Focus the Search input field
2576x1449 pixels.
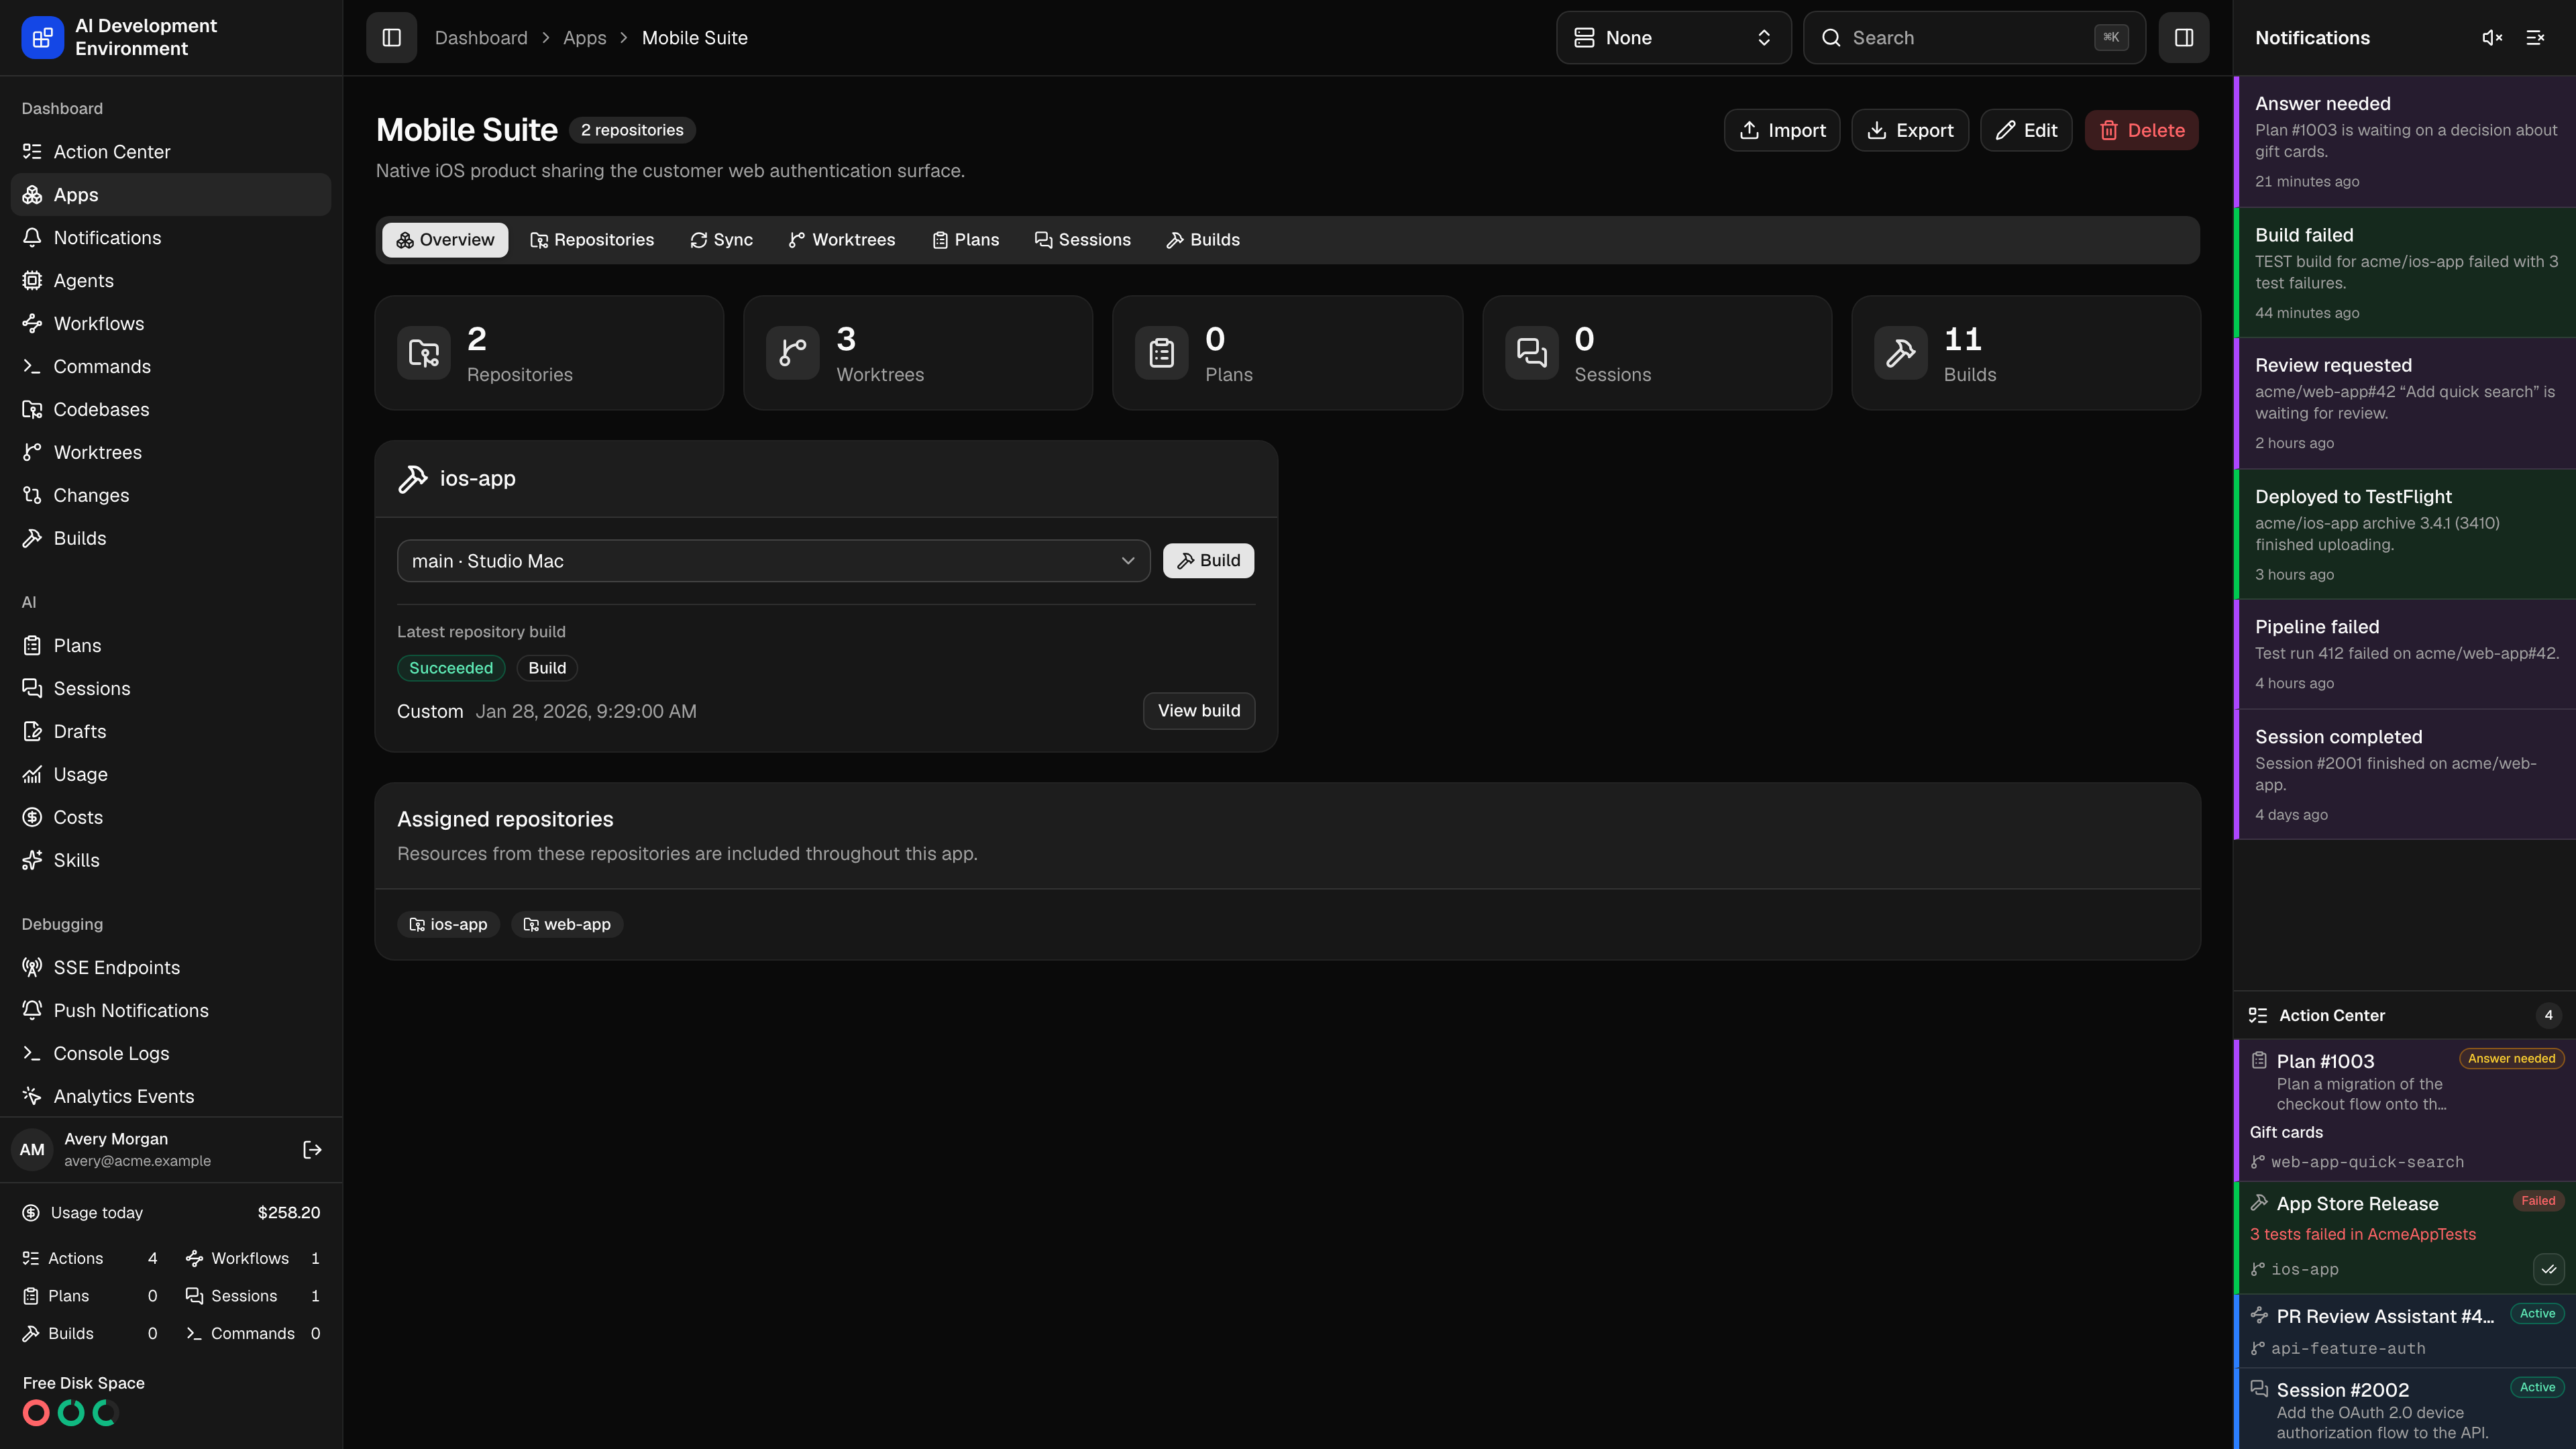1974,38
